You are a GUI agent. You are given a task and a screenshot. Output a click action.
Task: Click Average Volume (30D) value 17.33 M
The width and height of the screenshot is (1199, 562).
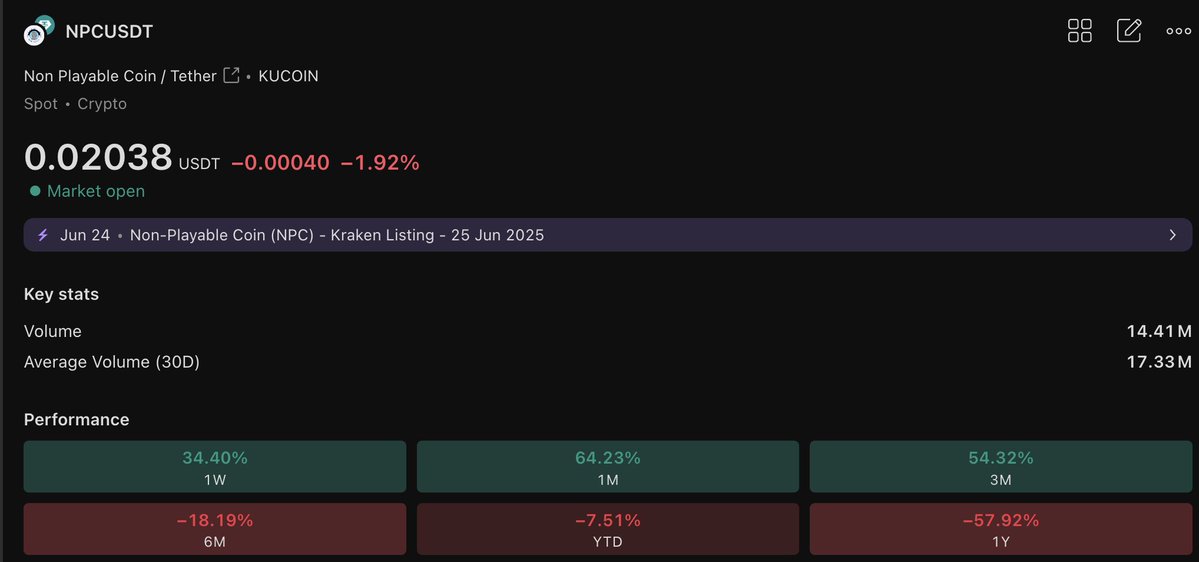tap(1159, 362)
